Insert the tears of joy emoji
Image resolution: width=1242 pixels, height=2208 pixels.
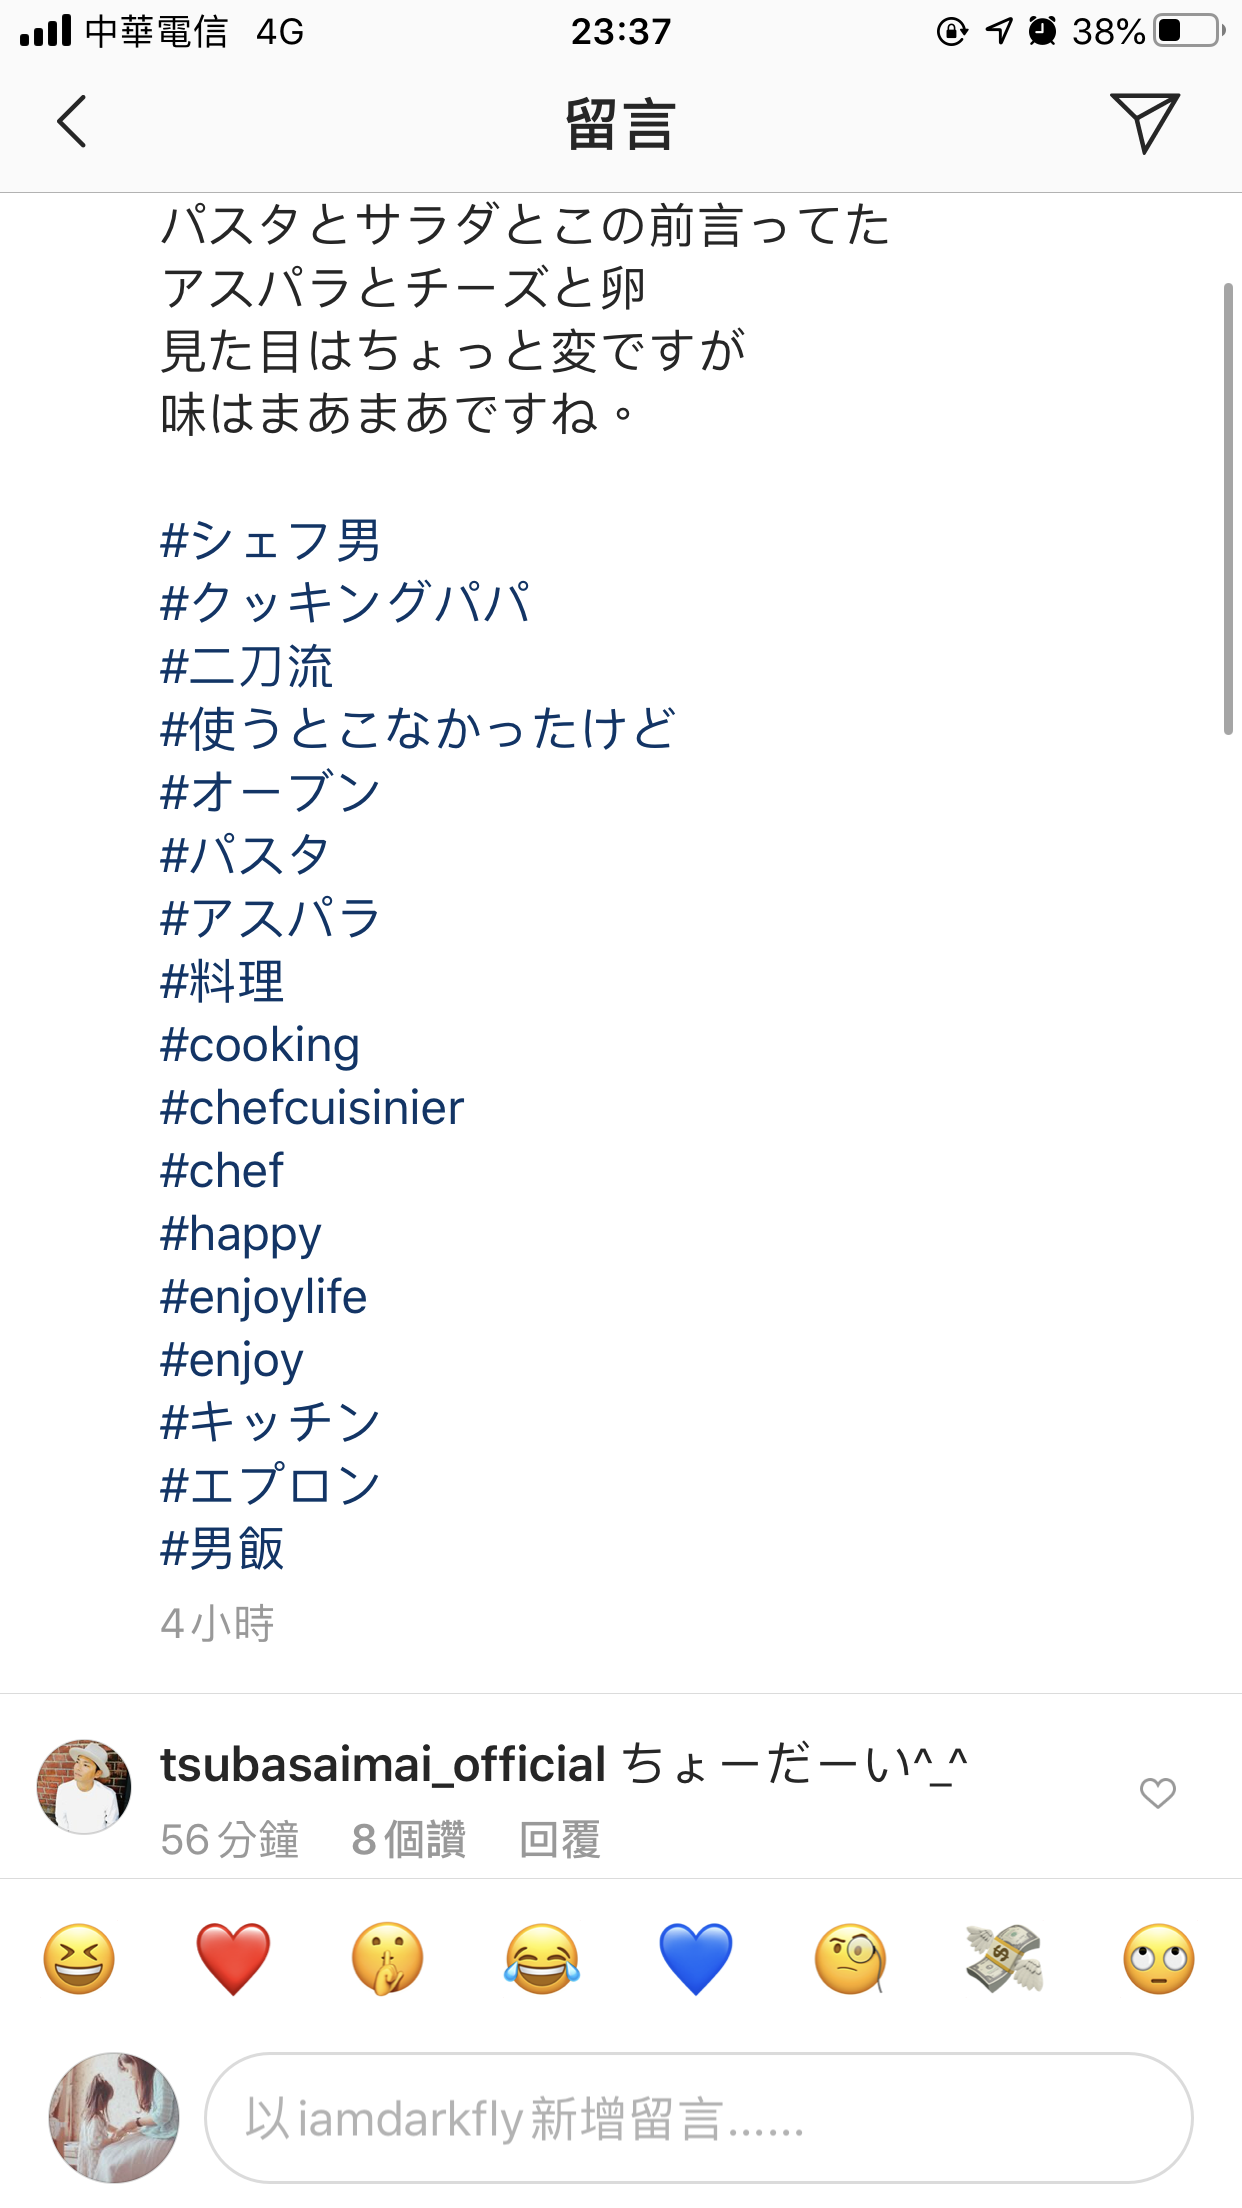(542, 1958)
